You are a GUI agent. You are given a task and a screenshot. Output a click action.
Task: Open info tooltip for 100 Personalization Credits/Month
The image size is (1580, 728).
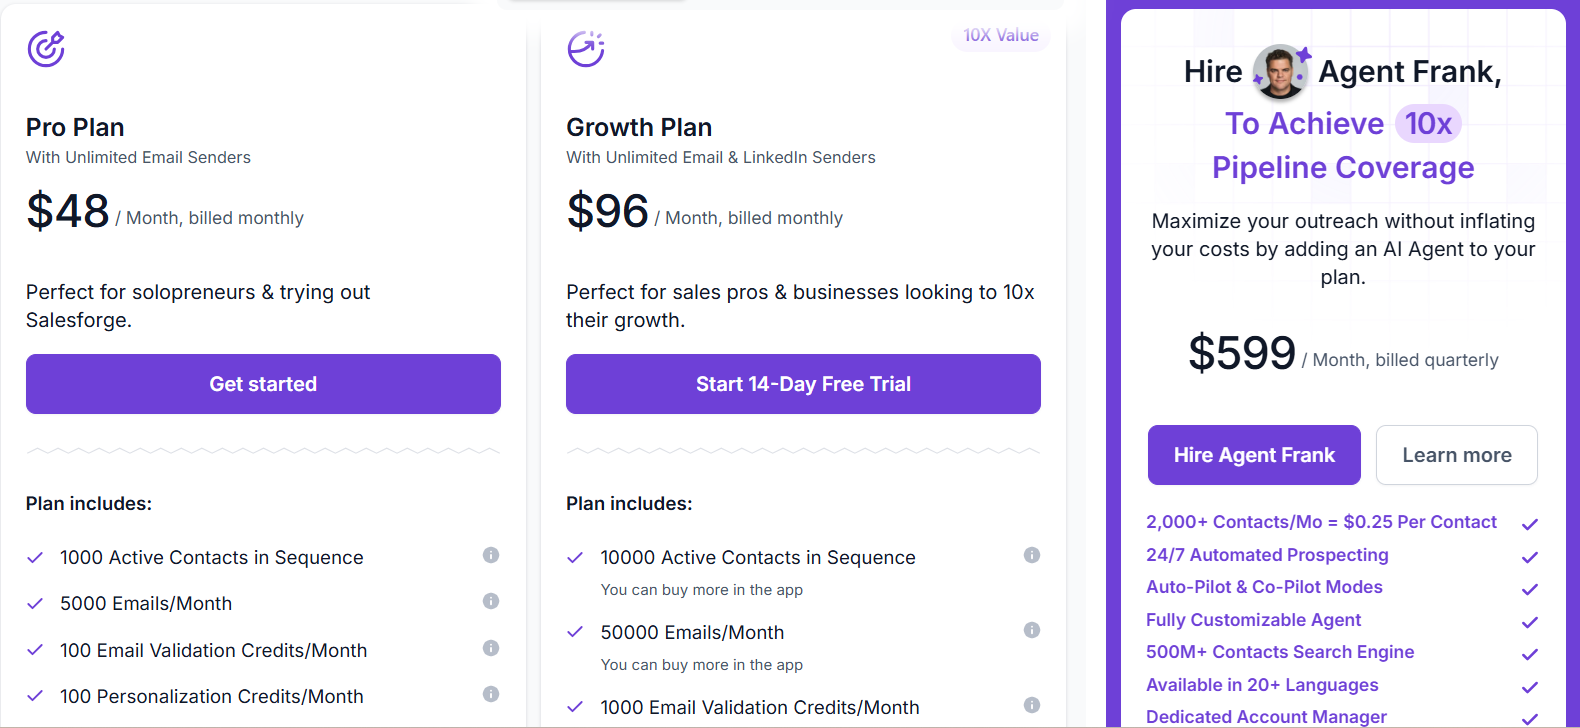(x=491, y=694)
